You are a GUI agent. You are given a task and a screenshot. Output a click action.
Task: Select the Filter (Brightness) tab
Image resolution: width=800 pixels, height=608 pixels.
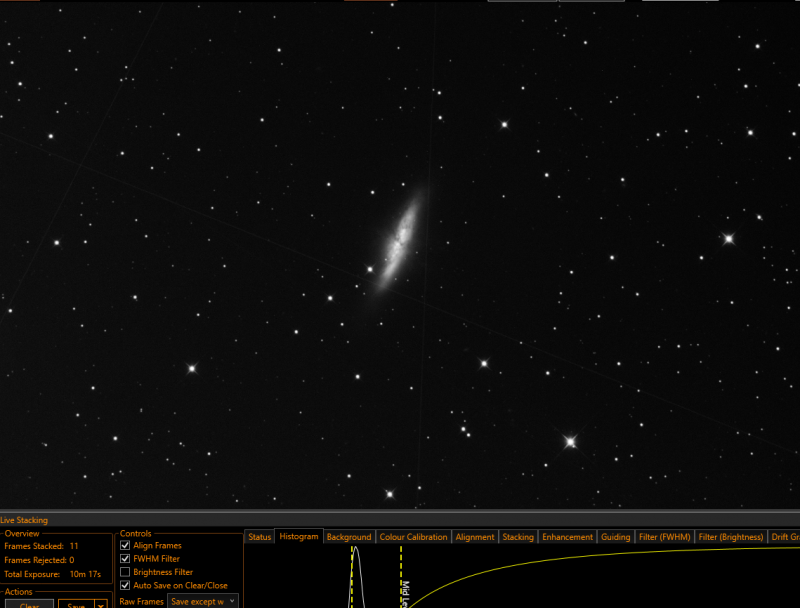(x=731, y=537)
